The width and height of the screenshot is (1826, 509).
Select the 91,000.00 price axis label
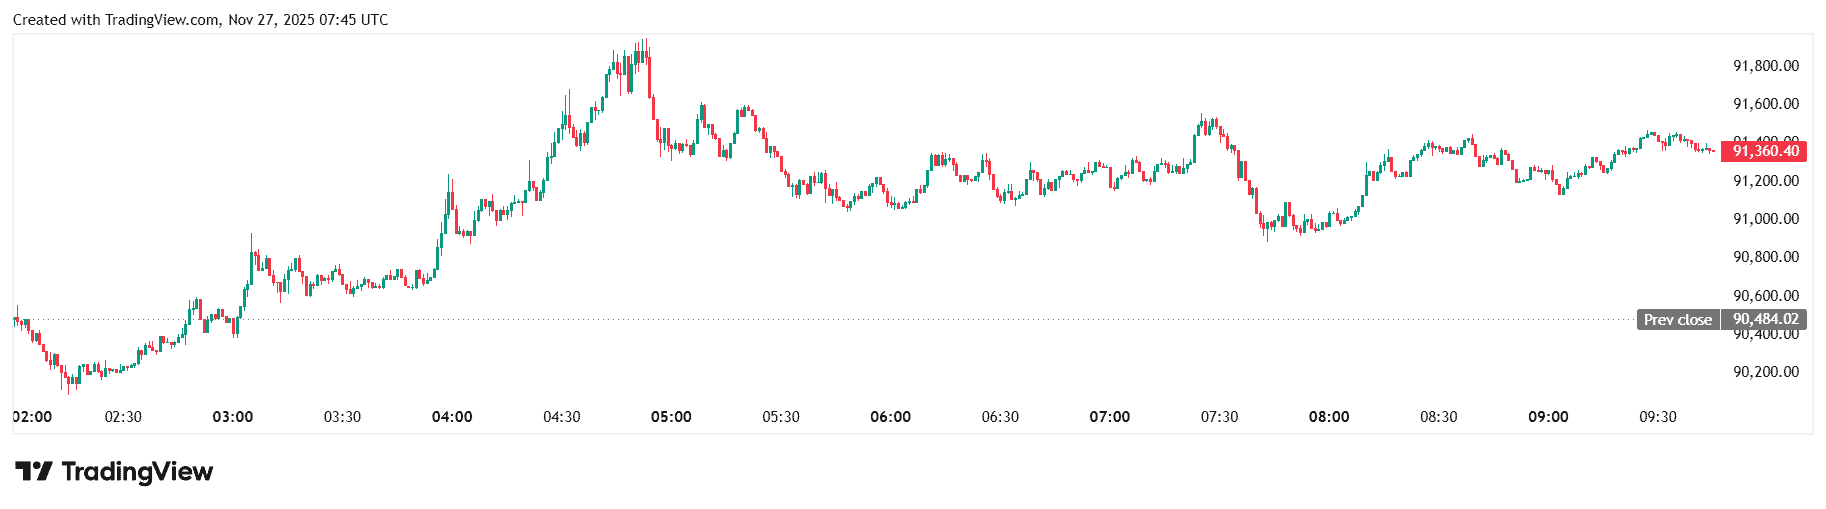coord(1765,219)
